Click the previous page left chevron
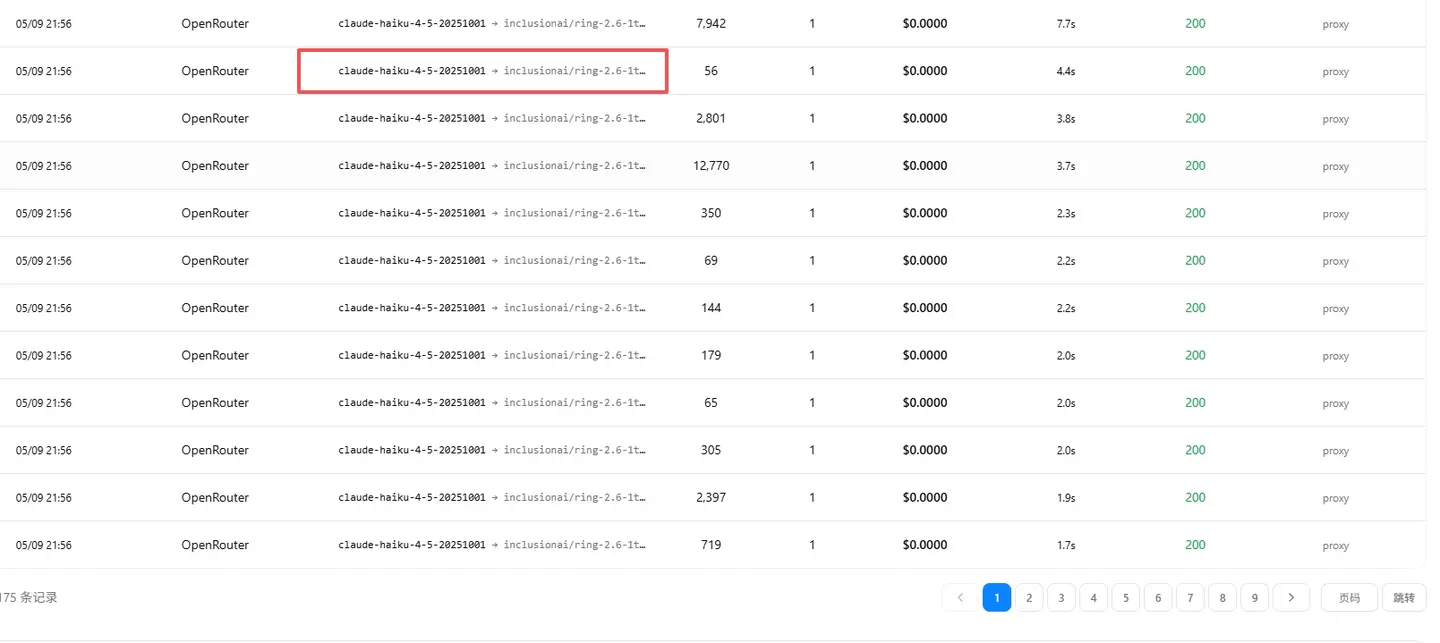The image size is (1440, 643). click(961, 598)
